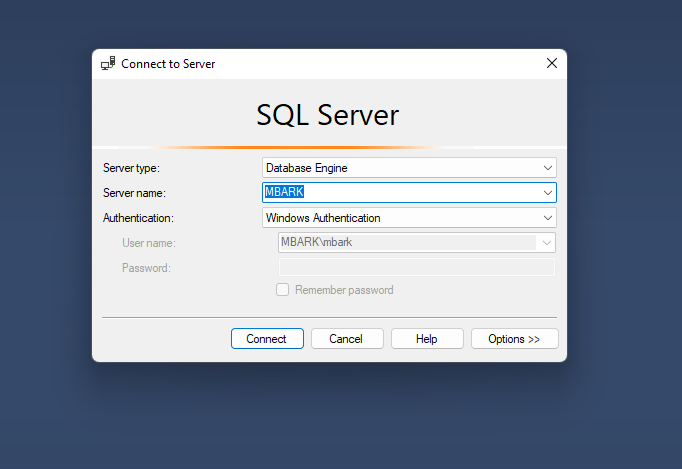
Task: Close the Connect to Server dialog
Action: [x=551, y=64]
